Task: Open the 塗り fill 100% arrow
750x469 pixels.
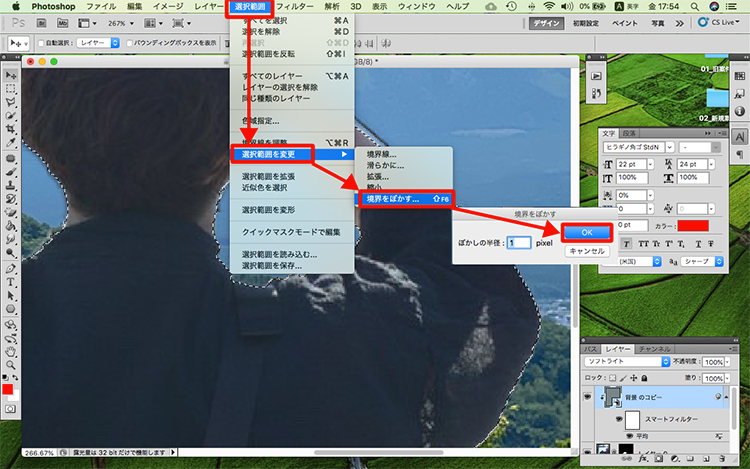Action: tap(728, 378)
